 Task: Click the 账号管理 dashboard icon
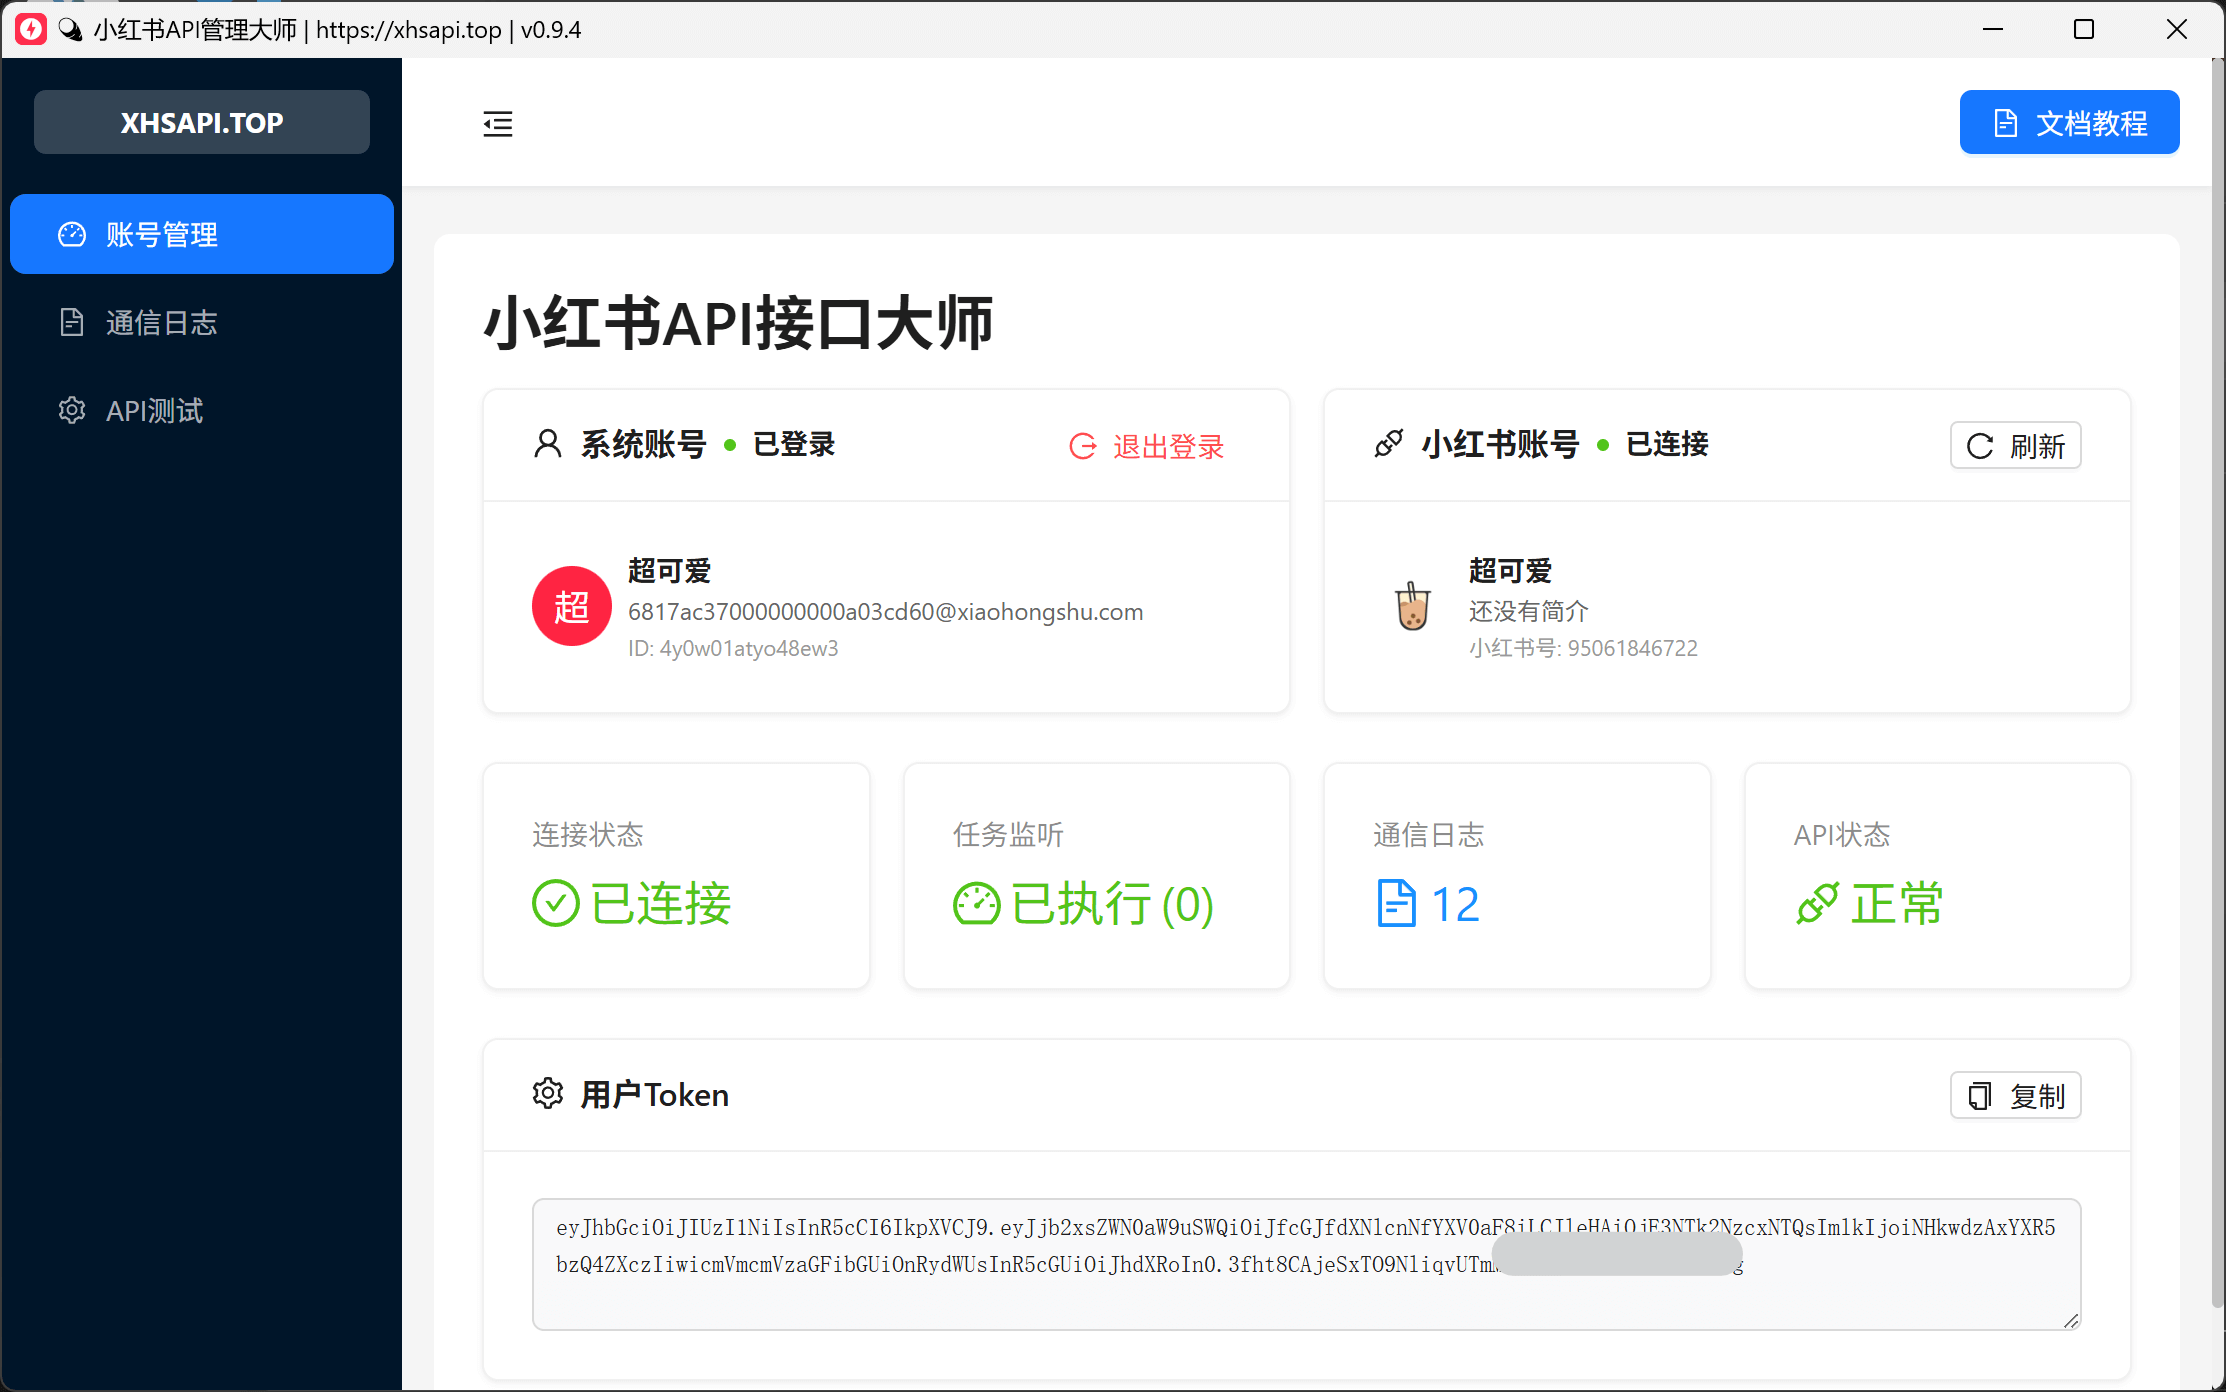pyautogui.click(x=72, y=234)
